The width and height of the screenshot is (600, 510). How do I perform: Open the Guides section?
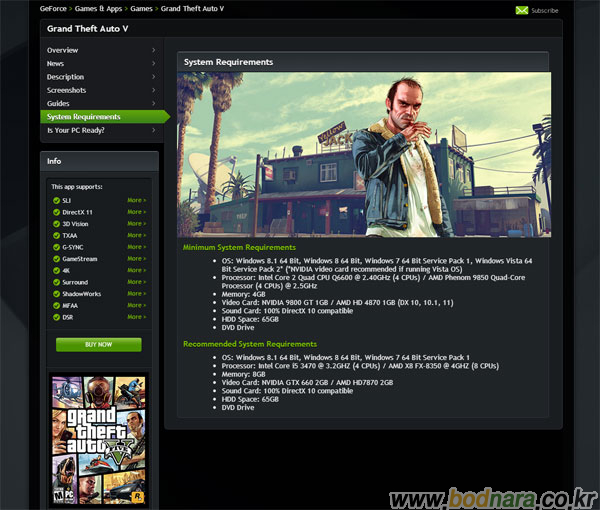click(x=58, y=103)
